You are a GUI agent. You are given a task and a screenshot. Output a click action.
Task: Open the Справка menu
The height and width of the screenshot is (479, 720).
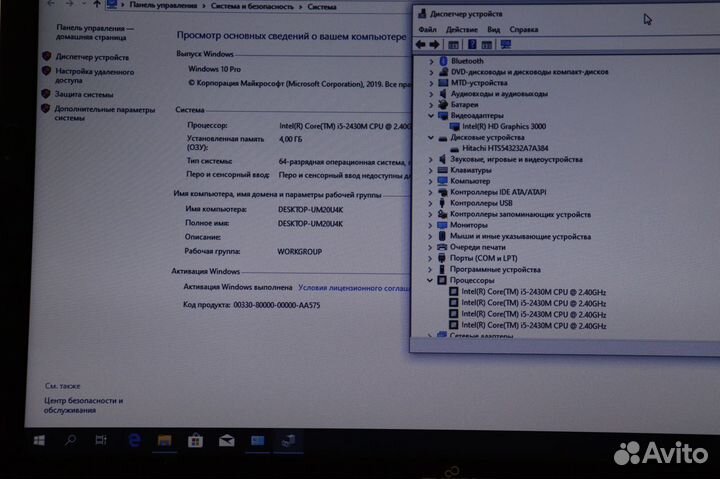(523, 29)
